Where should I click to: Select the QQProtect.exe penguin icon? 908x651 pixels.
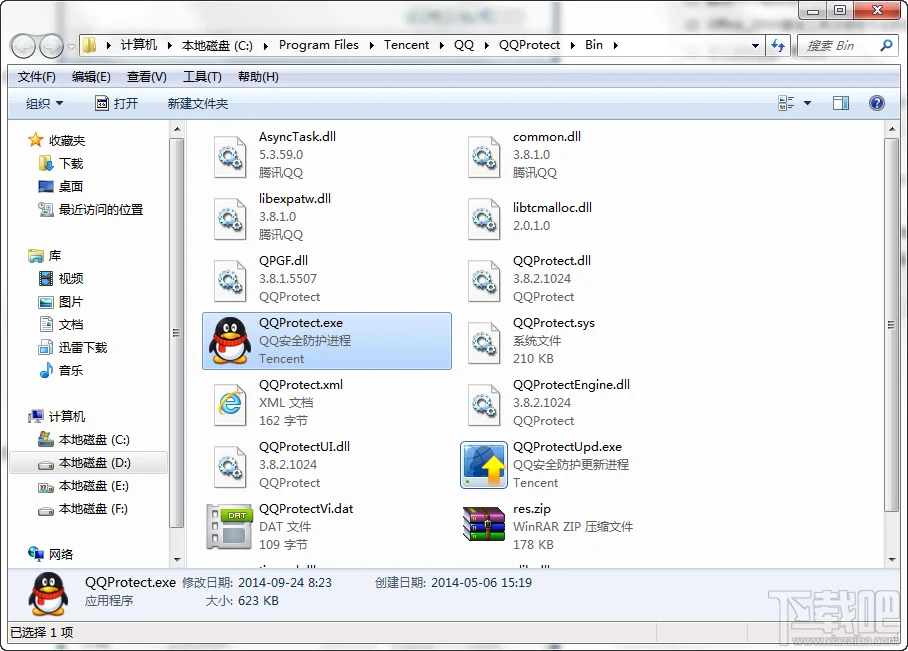coord(229,341)
